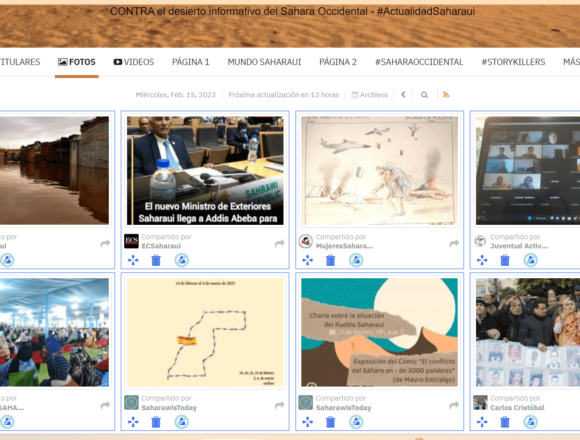Click the edit-image icon on MujeresSahara card
The height and width of the screenshot is (440, 580).
click(356, 260)
